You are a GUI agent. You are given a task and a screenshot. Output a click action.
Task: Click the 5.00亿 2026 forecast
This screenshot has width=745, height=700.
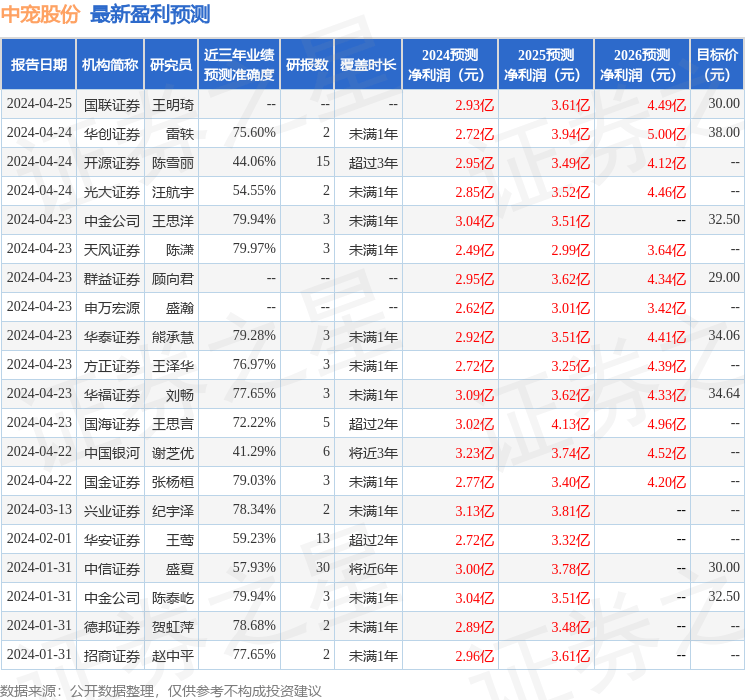pos(667,134)
